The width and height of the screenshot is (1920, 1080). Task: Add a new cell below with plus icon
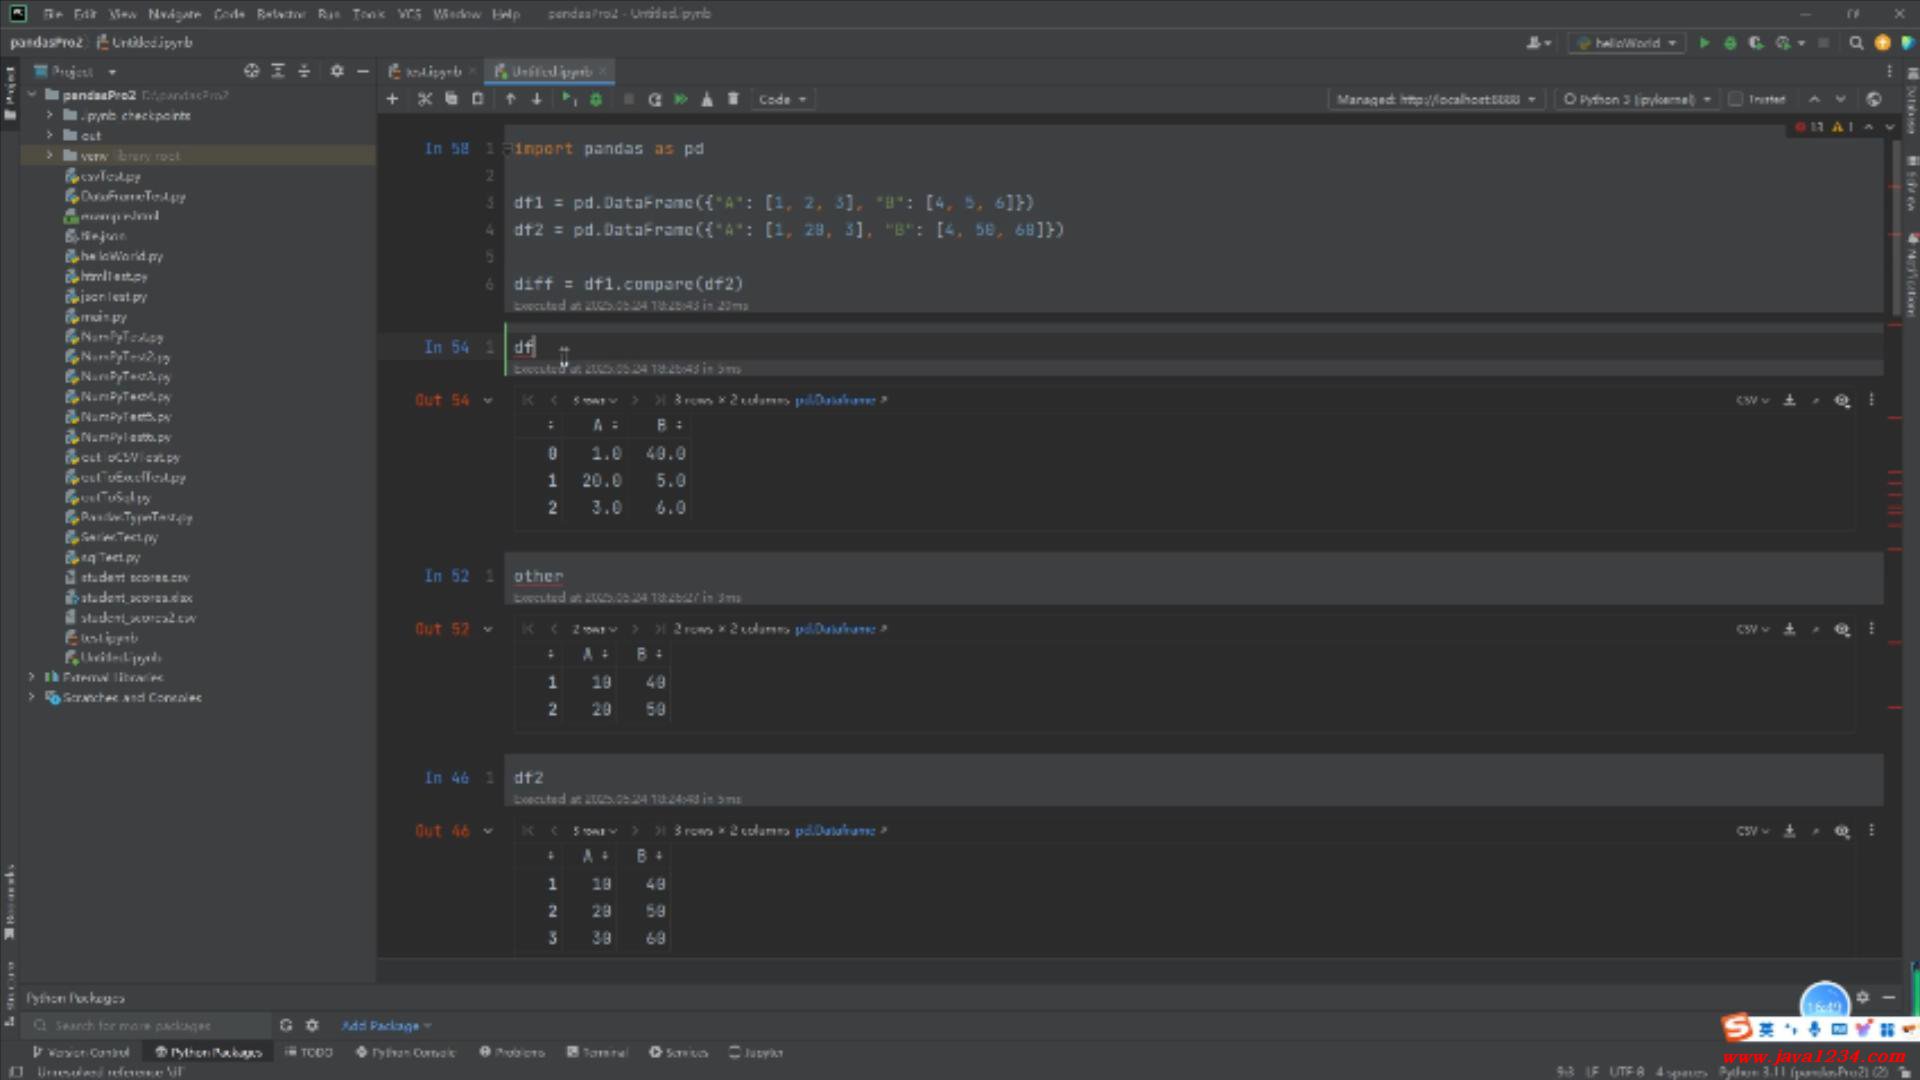tap(392, 99)
